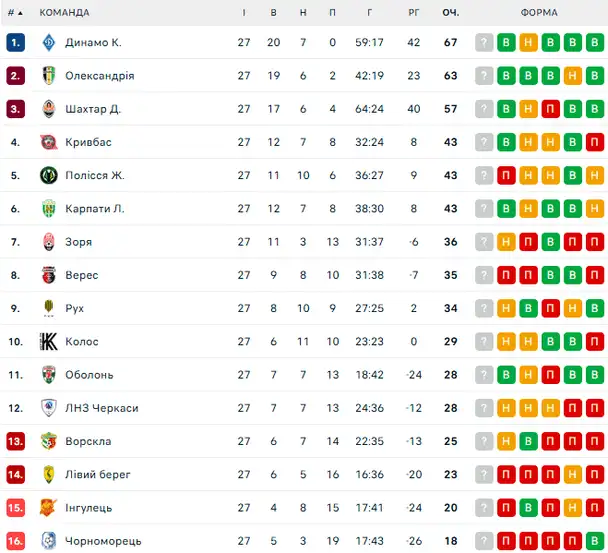608x553 pixels.
Task: Click the Інгулець orange crest
Action: pos(48,508)
